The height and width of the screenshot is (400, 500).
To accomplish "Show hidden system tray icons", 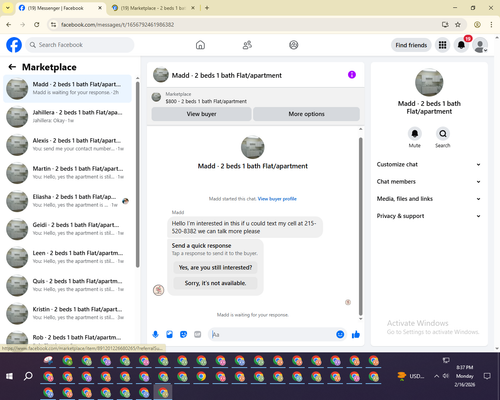I will 436,376.
